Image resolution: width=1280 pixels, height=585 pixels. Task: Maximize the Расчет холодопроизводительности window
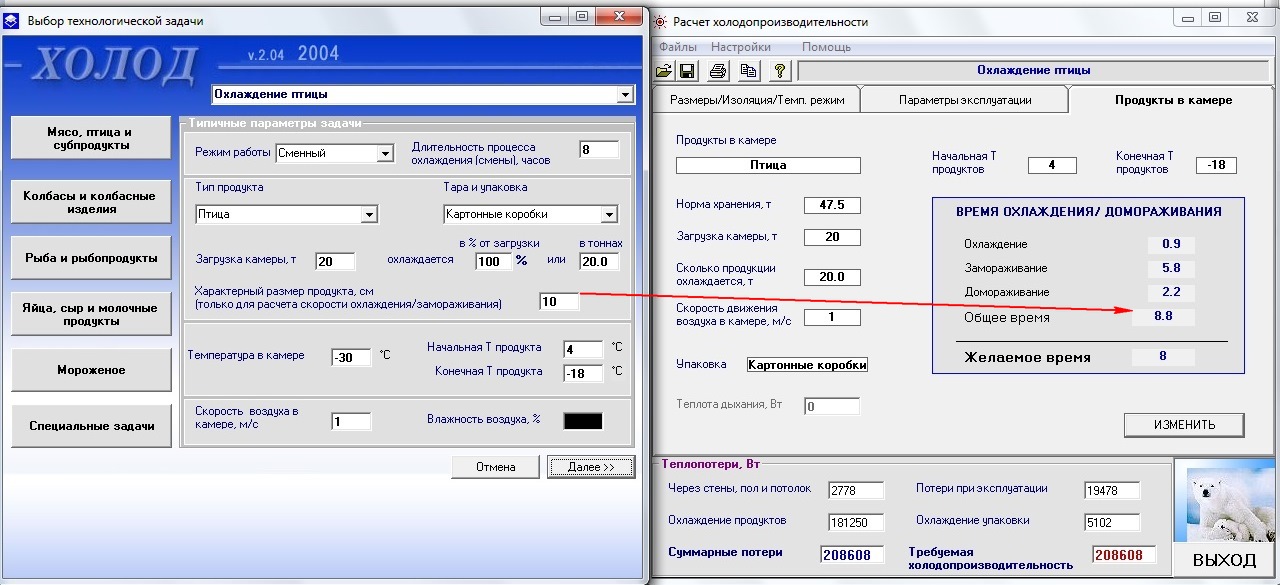point(1215,17)
